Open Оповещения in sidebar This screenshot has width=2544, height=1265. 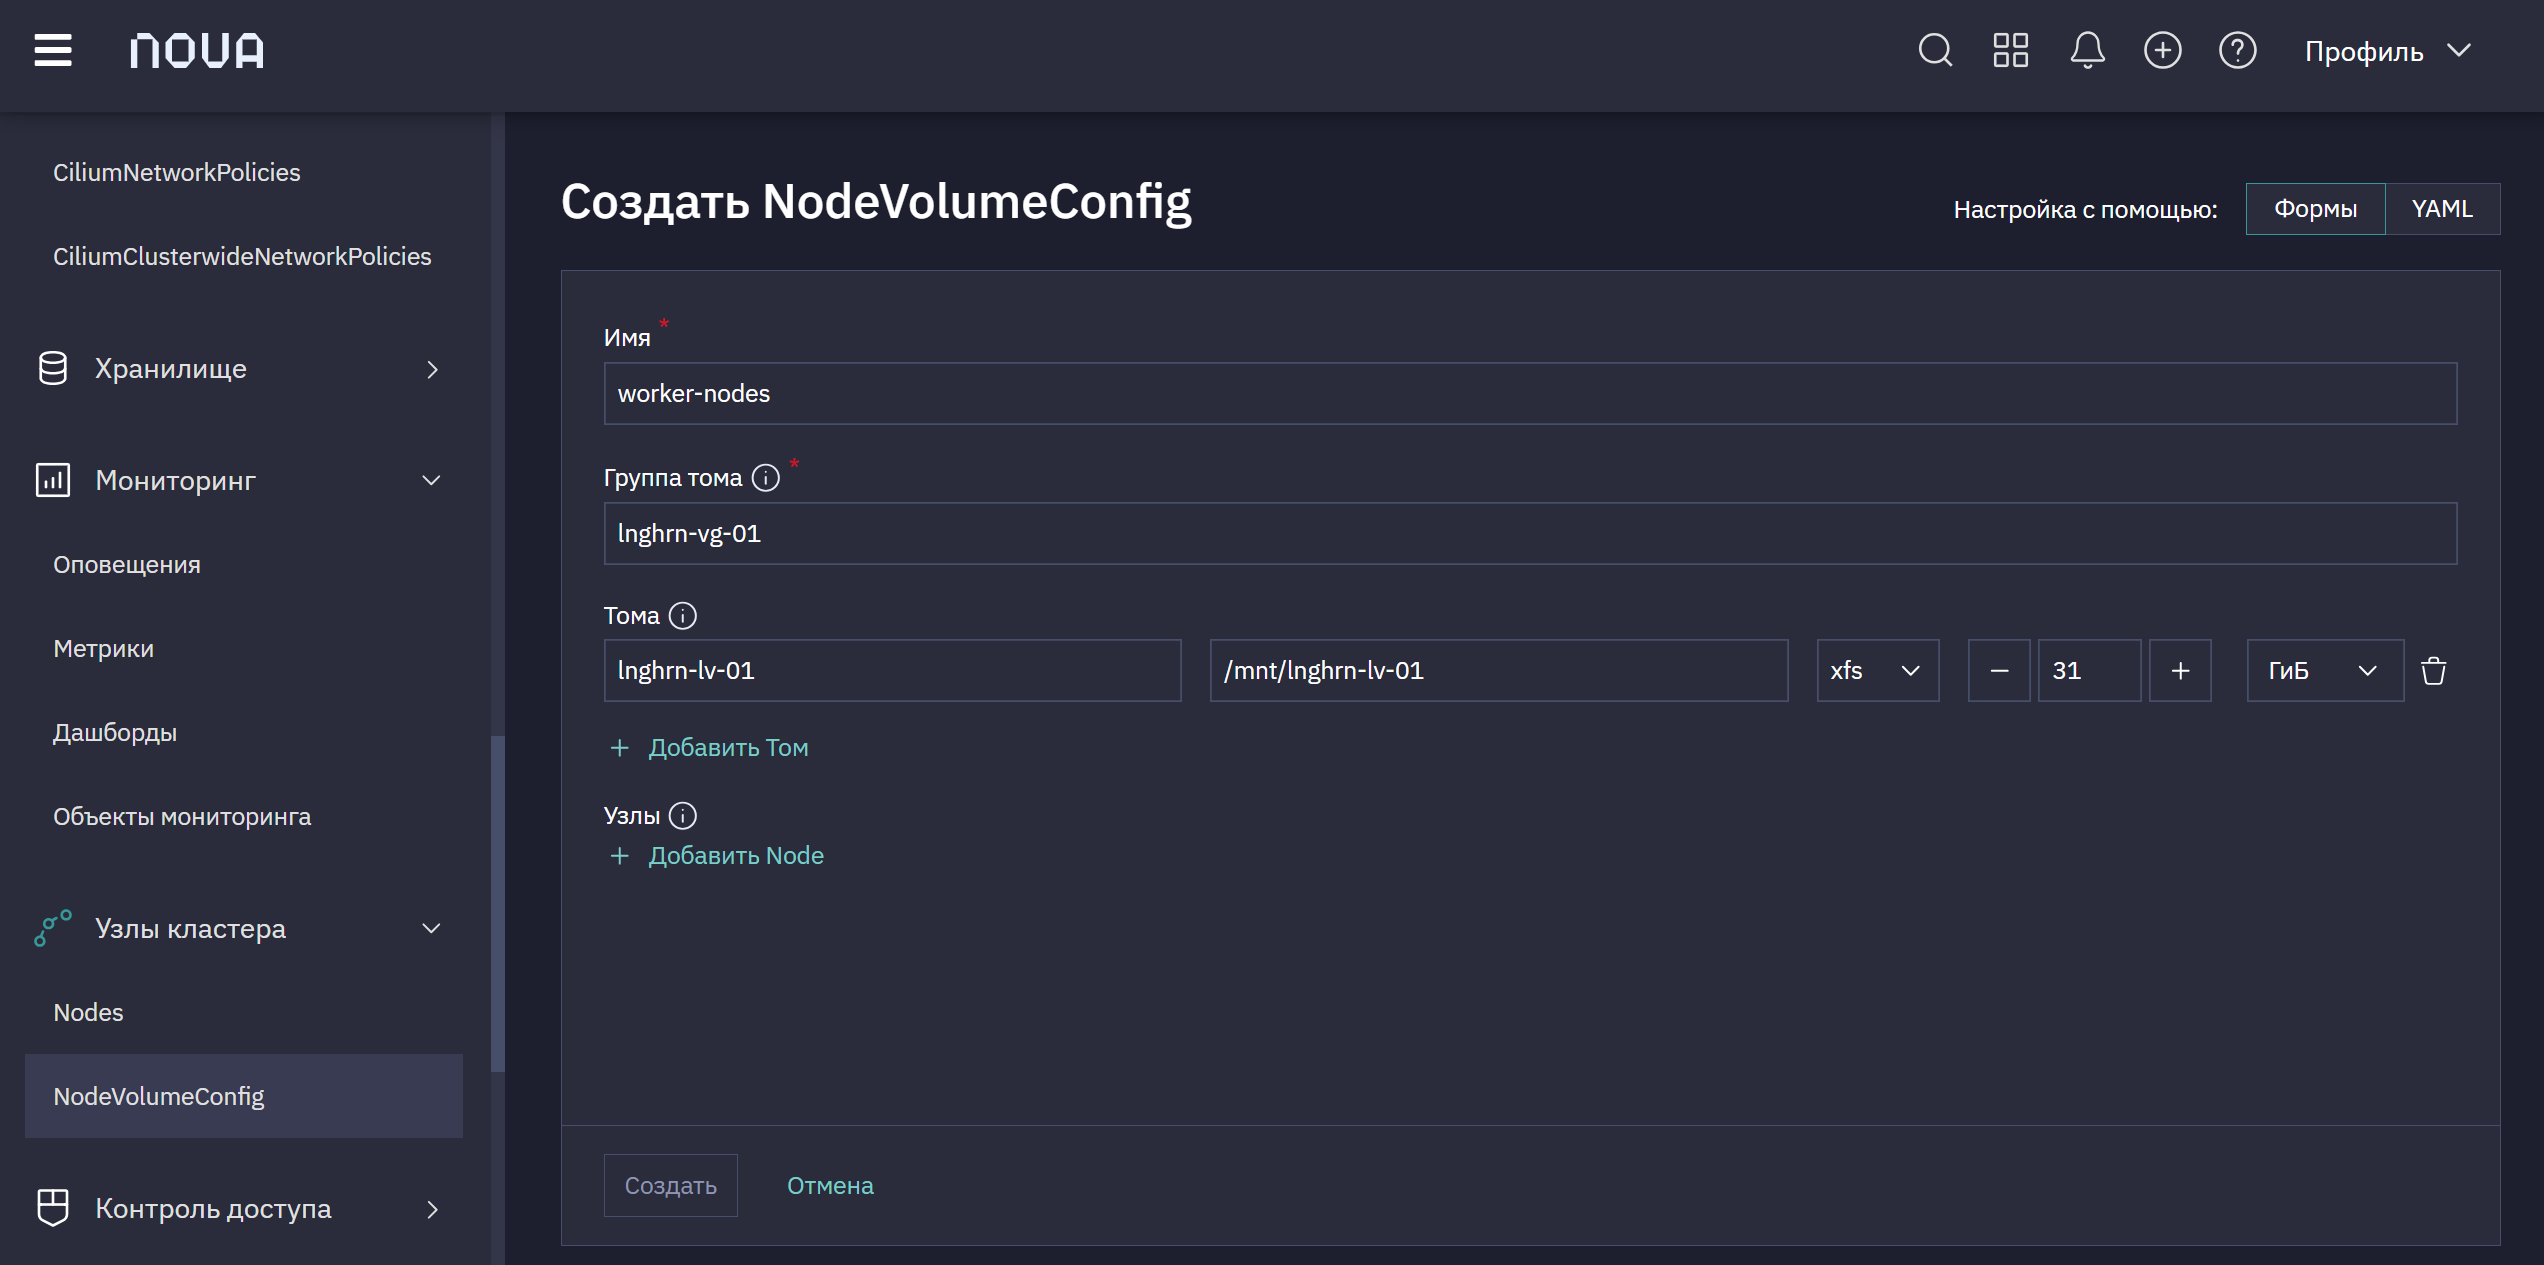pyautogui.click(x=127, y=564)
